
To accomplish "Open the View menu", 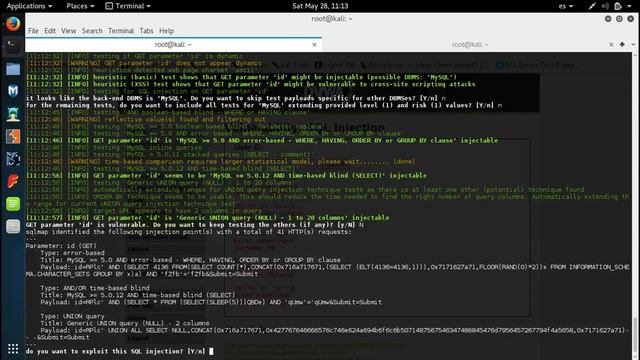I will coord(69,31).
